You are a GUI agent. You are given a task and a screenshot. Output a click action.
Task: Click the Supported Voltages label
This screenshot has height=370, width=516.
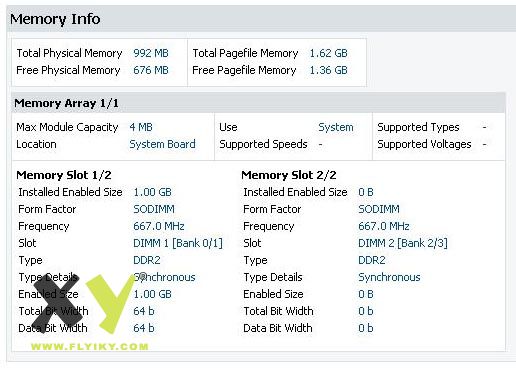pos(424,144)
